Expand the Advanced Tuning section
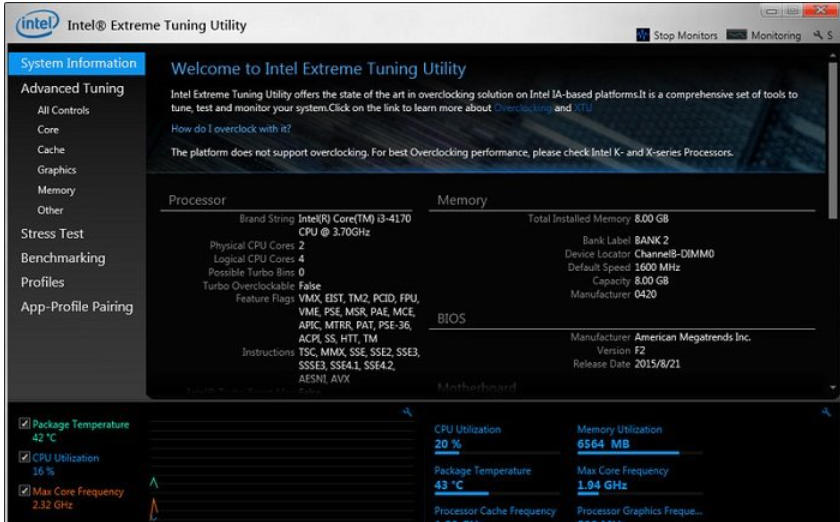 click(72, 88)
